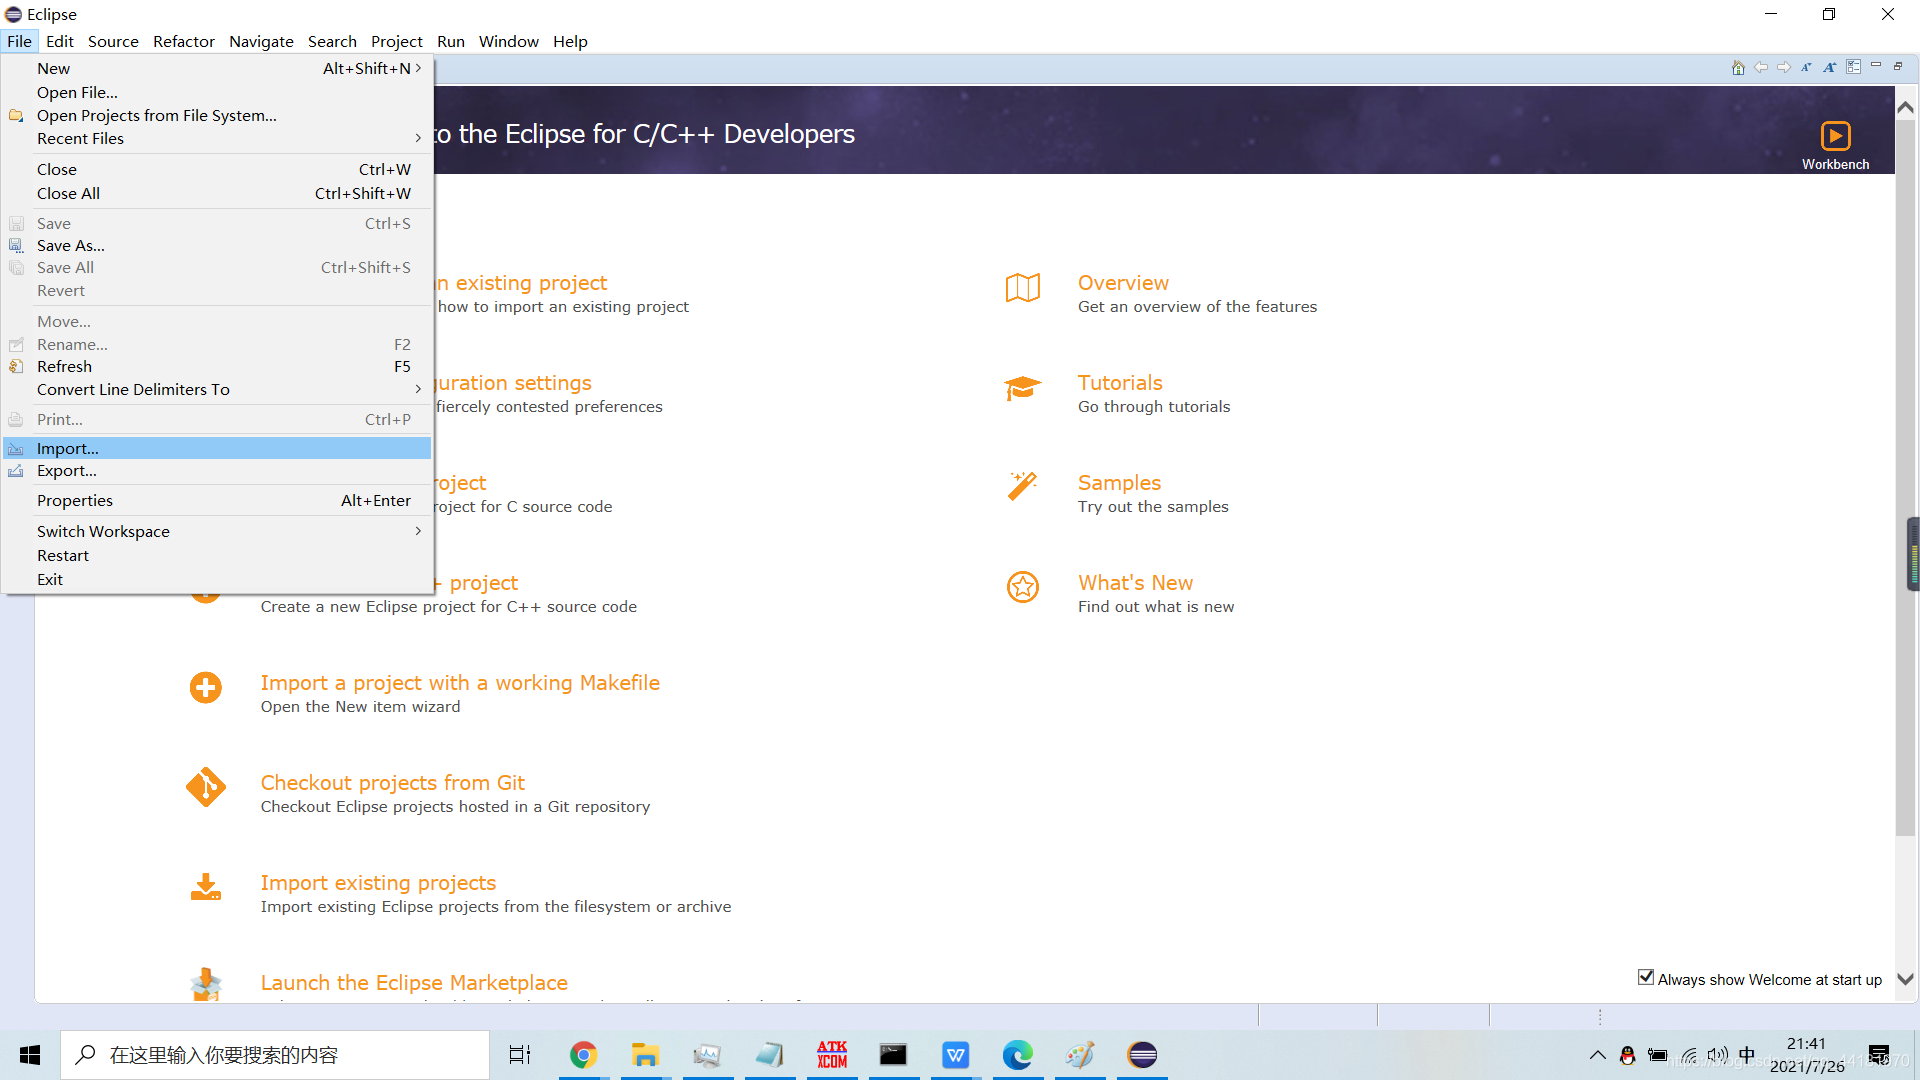The height and width of the screenshot is (1080, 1920).
Task: Click the Launch the Eclipse Marketplace link
Action: (414, 983)
